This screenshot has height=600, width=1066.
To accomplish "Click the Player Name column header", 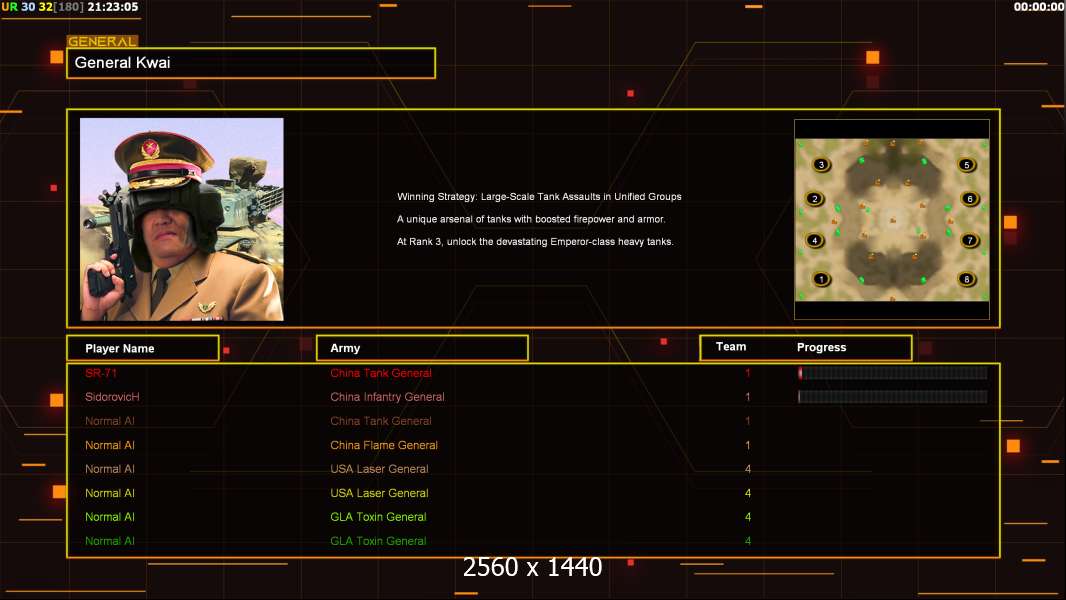I will pos(142,348).
